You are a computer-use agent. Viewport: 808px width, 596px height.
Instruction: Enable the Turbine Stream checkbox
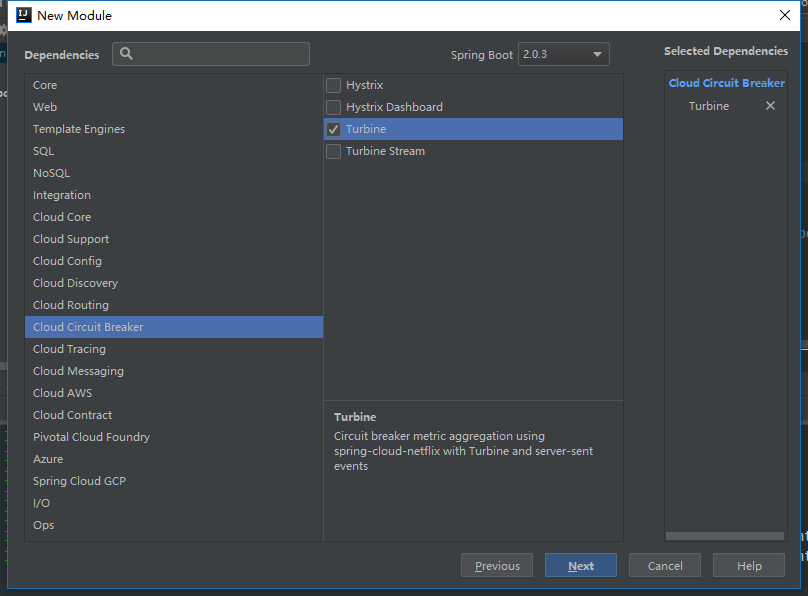click(x=333, y=151)
